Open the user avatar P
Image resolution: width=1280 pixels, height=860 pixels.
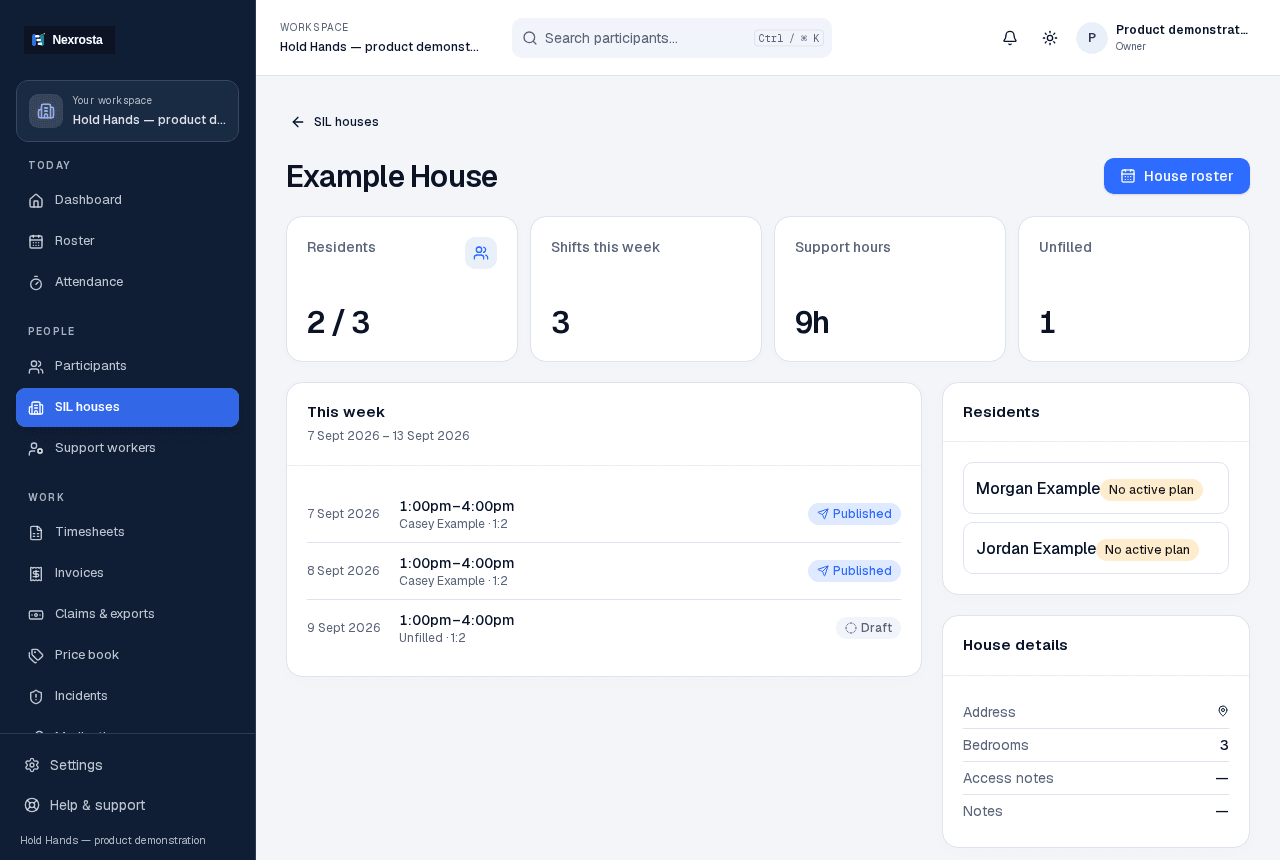pyautogui.click(x=1092, y=38)
